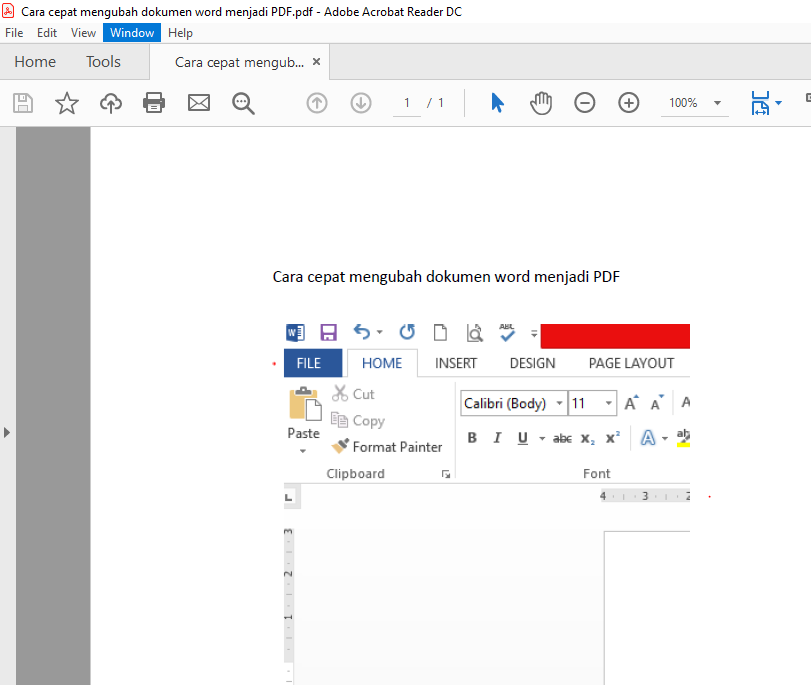Zoom out with the minus icon
The image size is (811, 685).
(x=584, y=103)
